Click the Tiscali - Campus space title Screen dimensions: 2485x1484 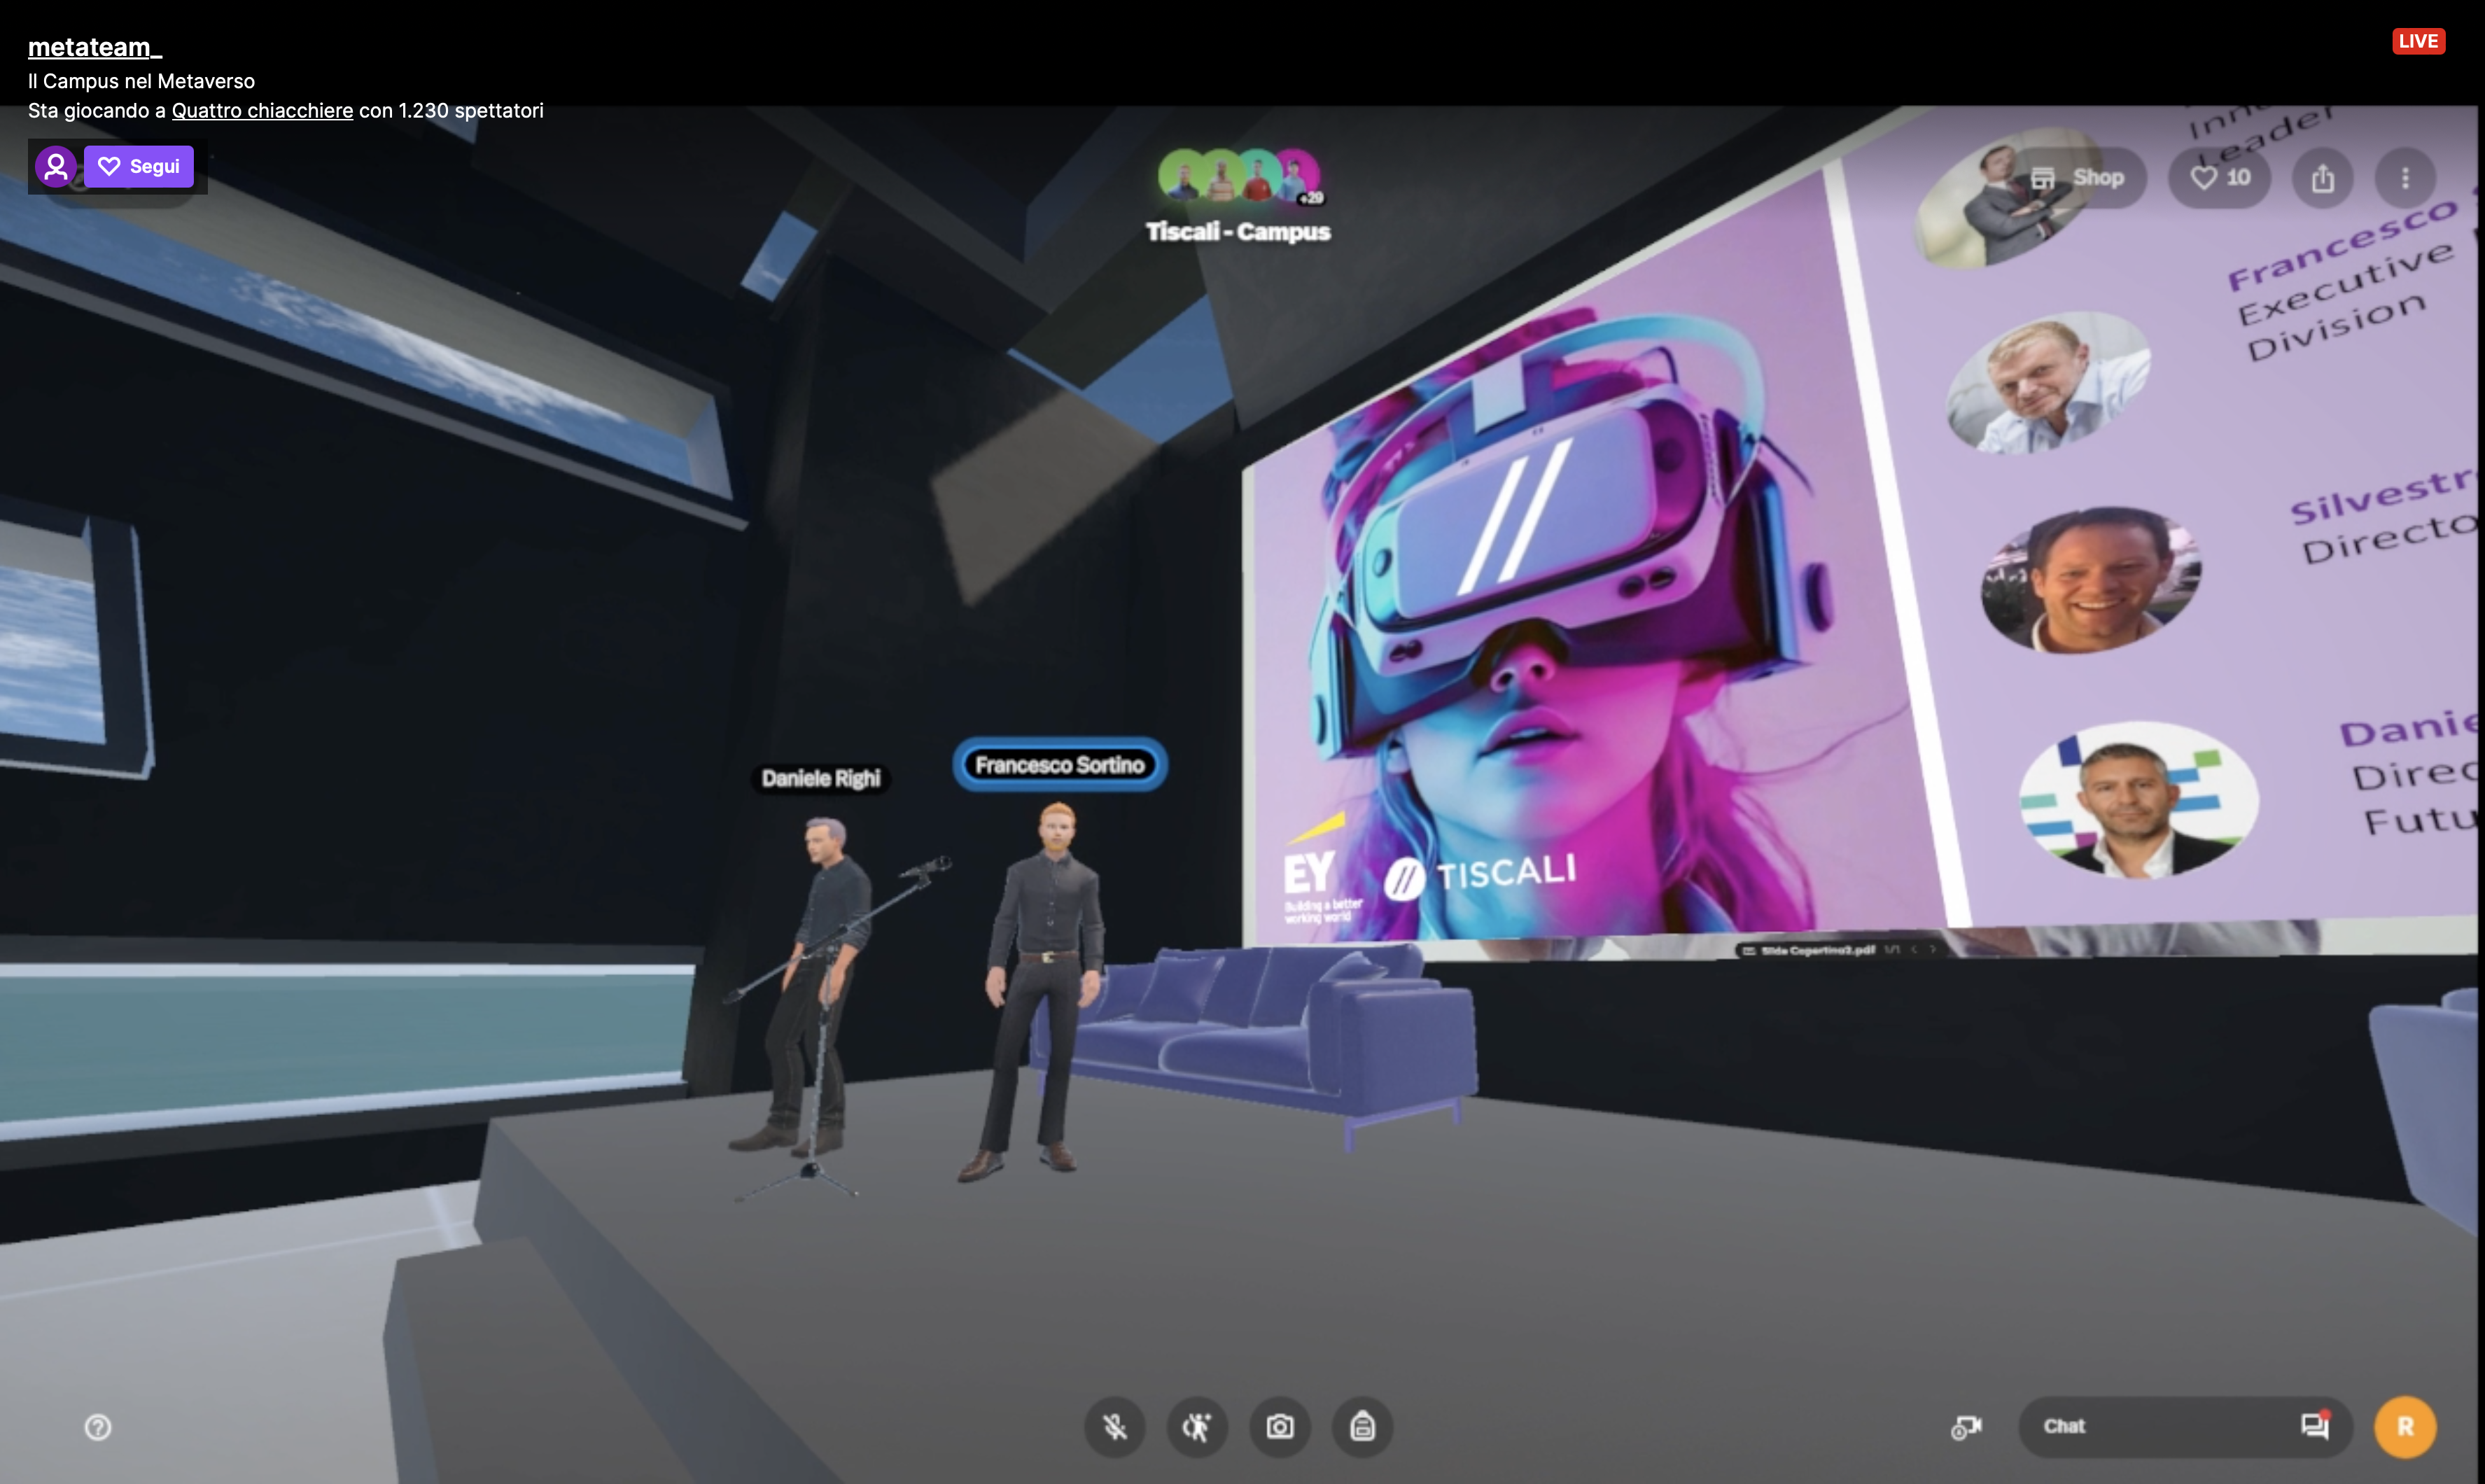click(x=1238, y=232)
